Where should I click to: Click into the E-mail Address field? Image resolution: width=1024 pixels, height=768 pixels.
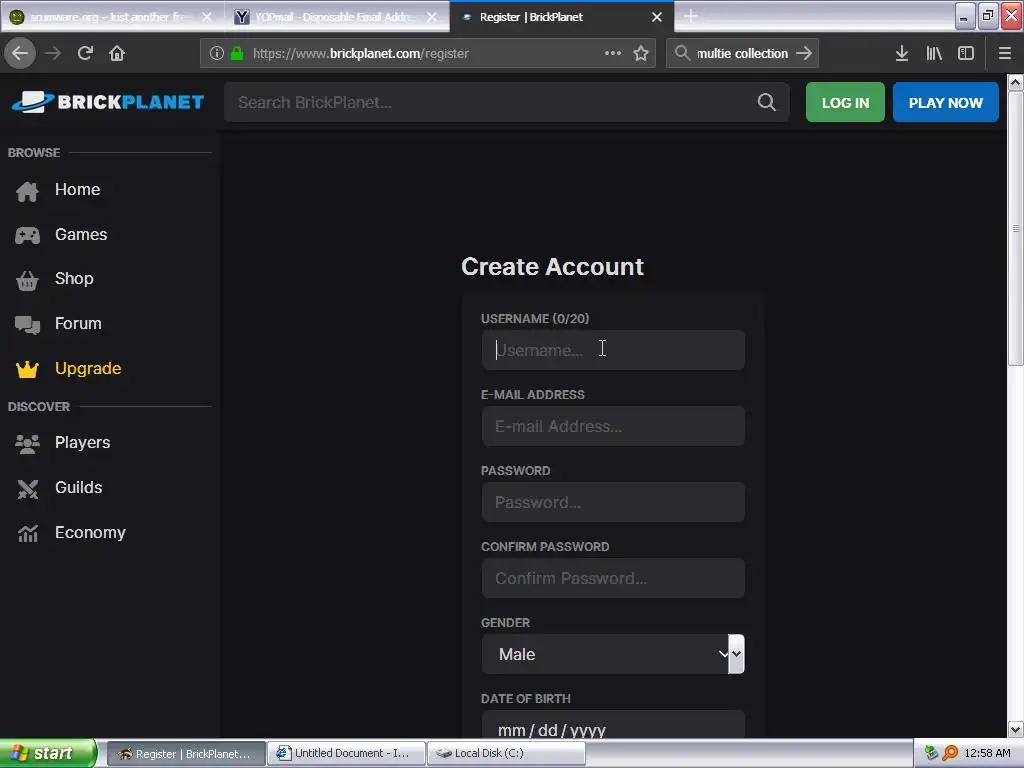(613, 426)
